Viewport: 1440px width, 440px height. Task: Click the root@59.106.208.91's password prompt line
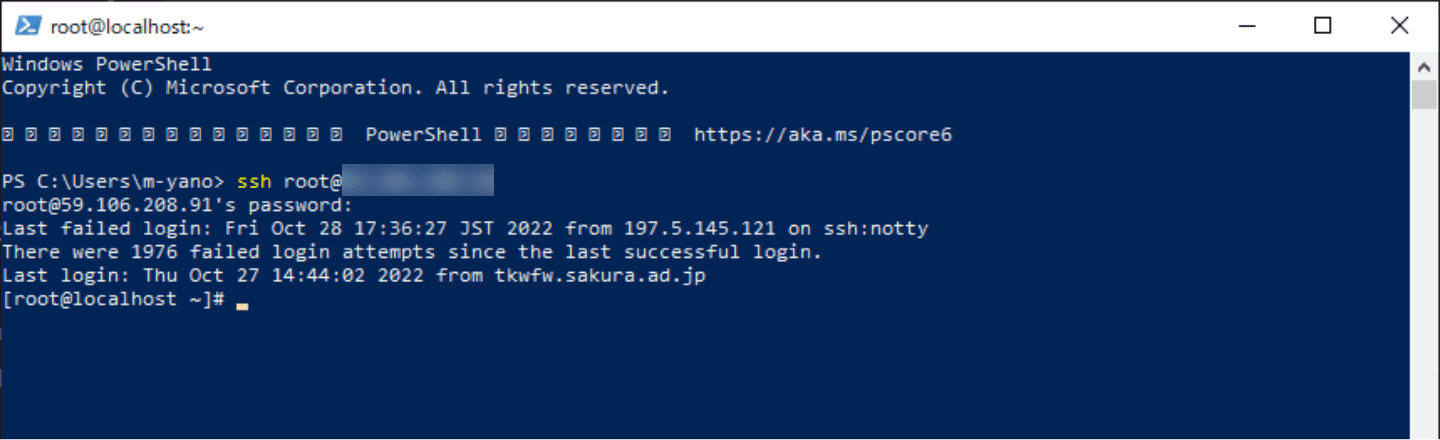click(177, 206)
